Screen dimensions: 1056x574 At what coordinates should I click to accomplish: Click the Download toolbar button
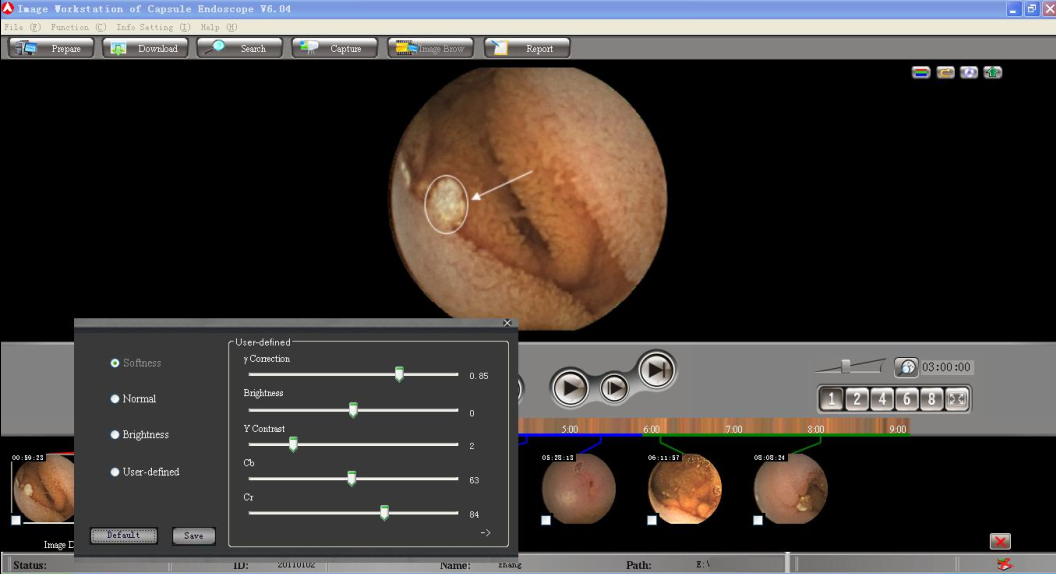point(145,49)
